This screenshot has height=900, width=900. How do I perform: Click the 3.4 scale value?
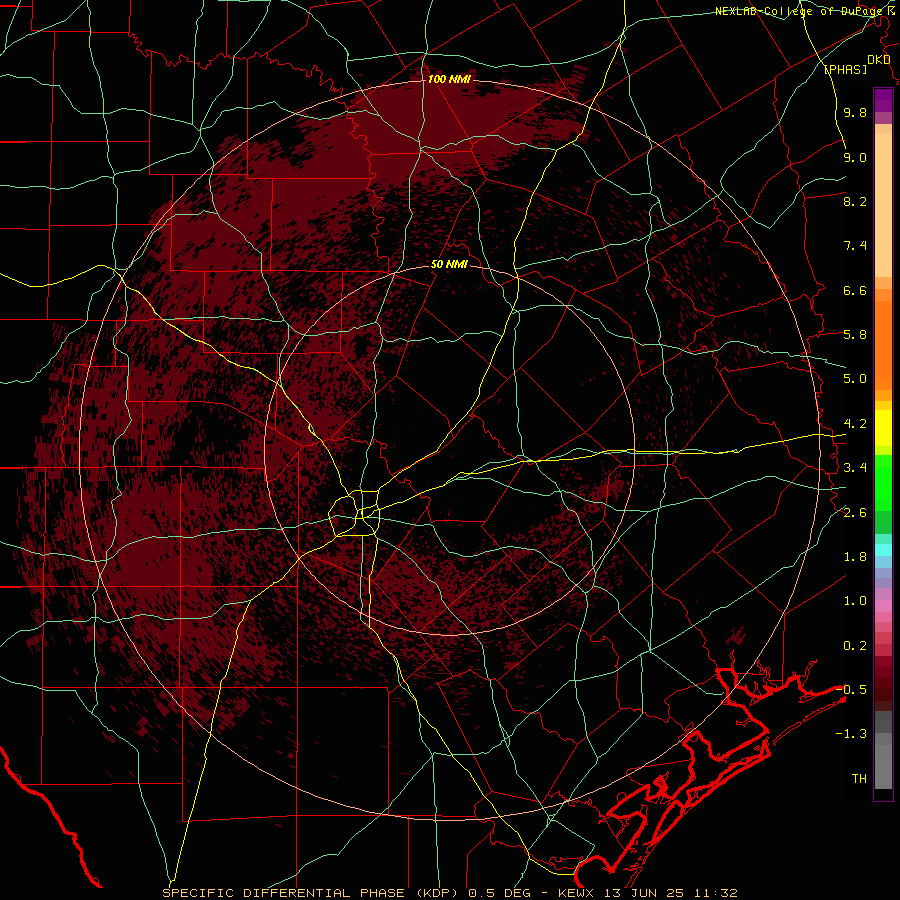pos(855,468)
